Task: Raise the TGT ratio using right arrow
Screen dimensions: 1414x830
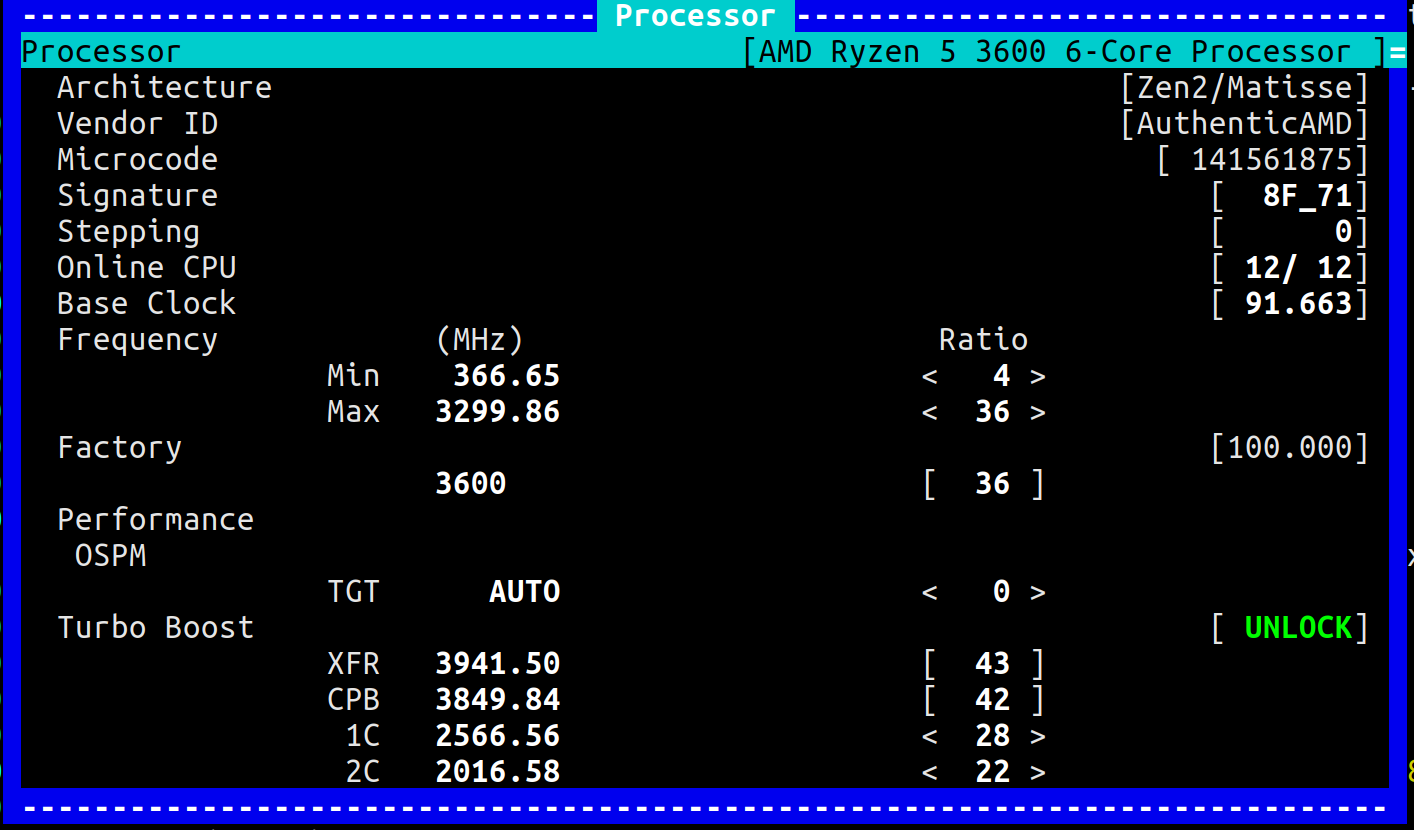Action: [x=1038, y=593]
